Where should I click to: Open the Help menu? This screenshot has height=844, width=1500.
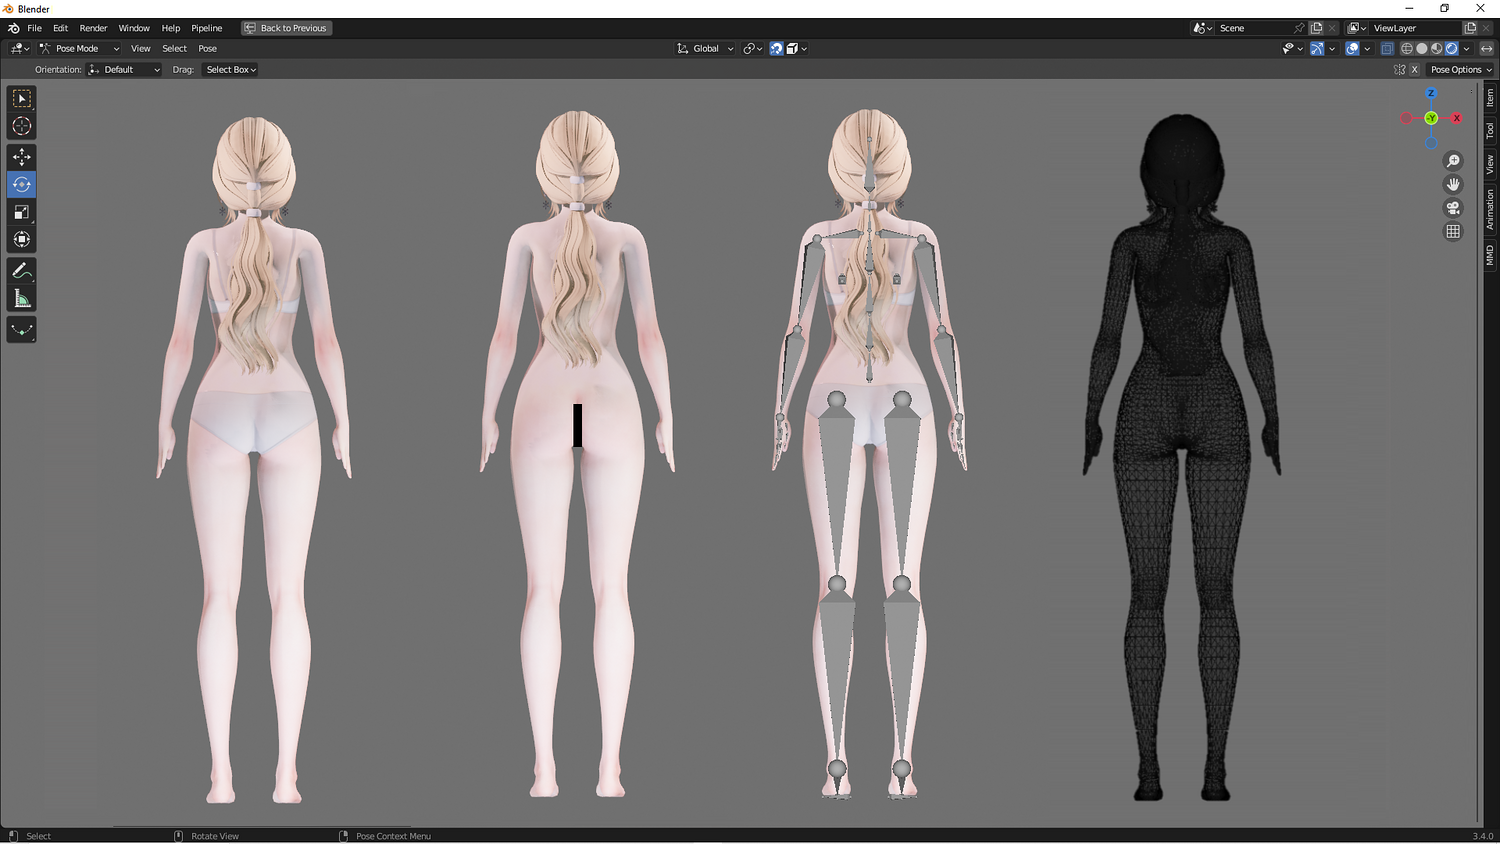click(x=171, y=28)
